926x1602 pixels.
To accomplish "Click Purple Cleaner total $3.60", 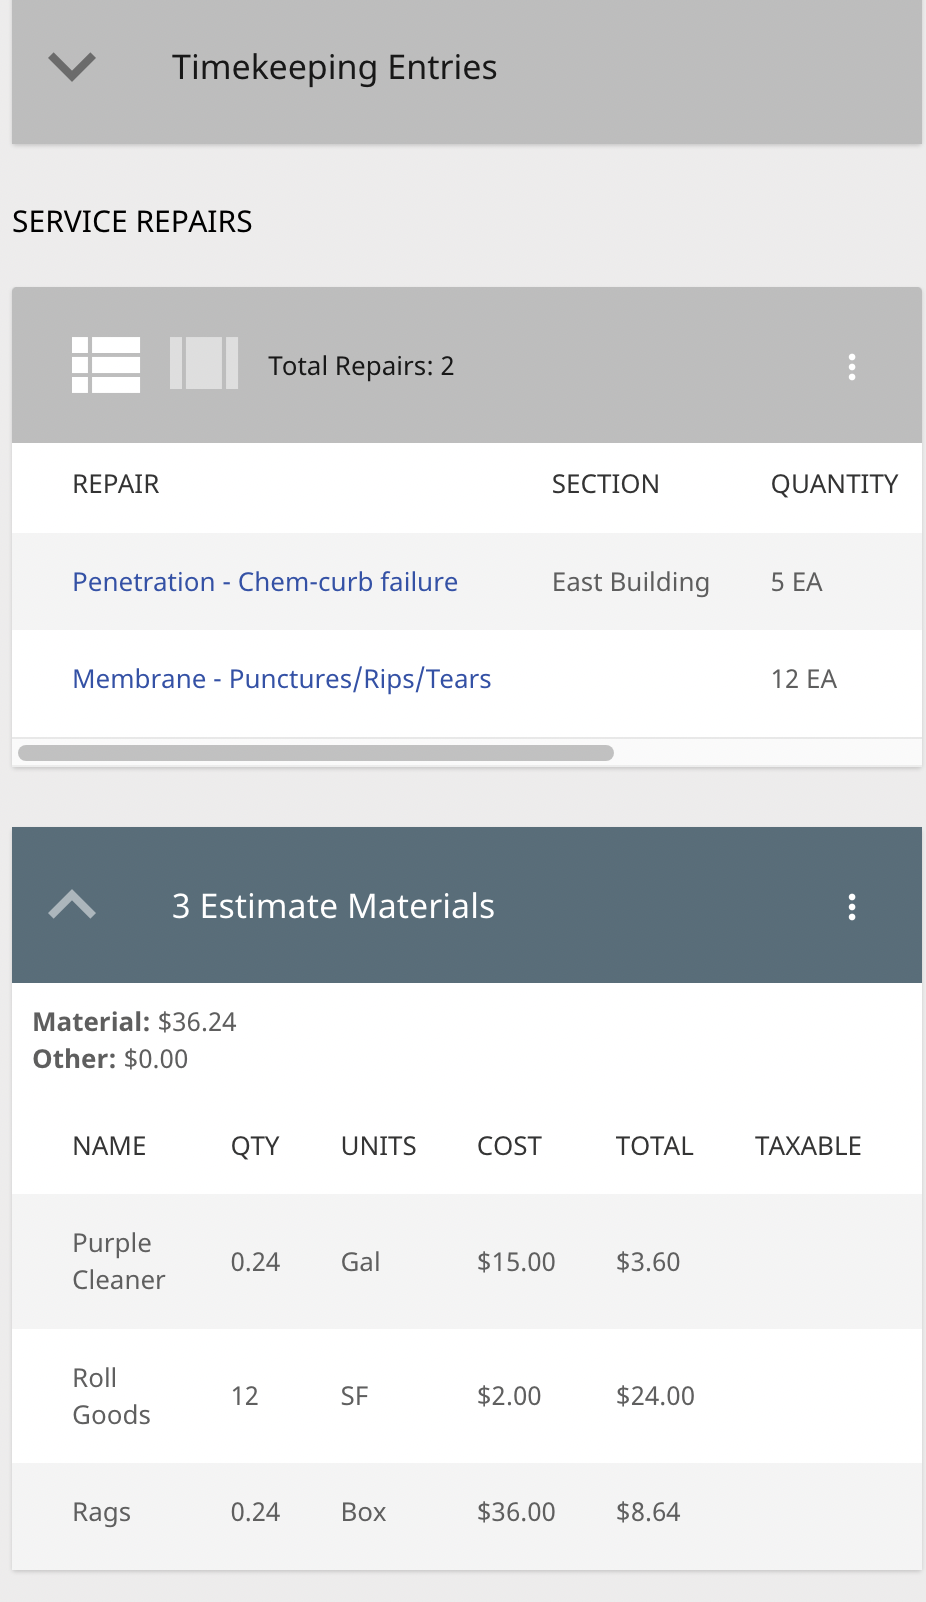I will [648, 1262].
